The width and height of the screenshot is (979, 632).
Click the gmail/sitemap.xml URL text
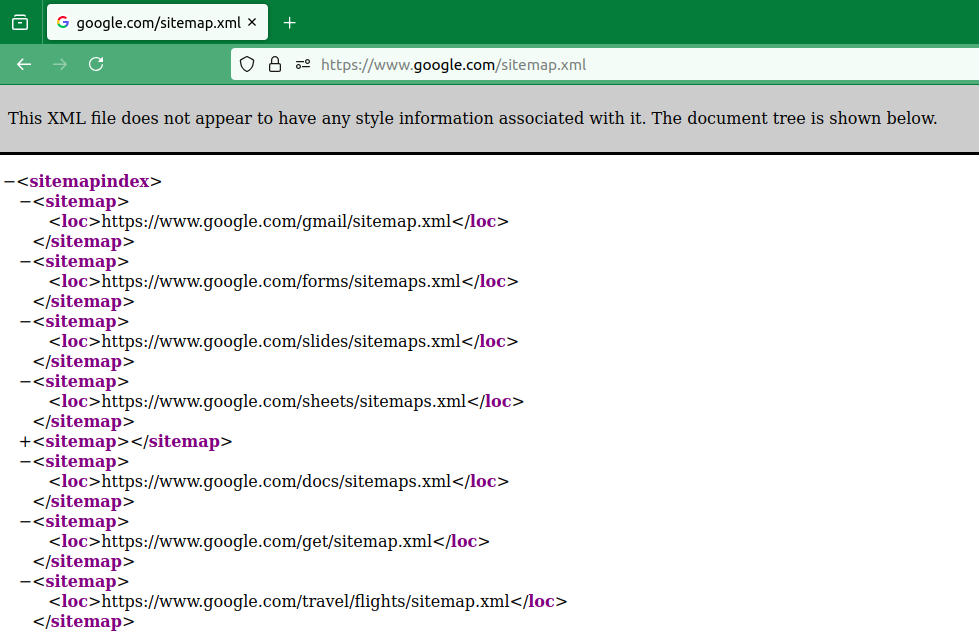[276, 222]
